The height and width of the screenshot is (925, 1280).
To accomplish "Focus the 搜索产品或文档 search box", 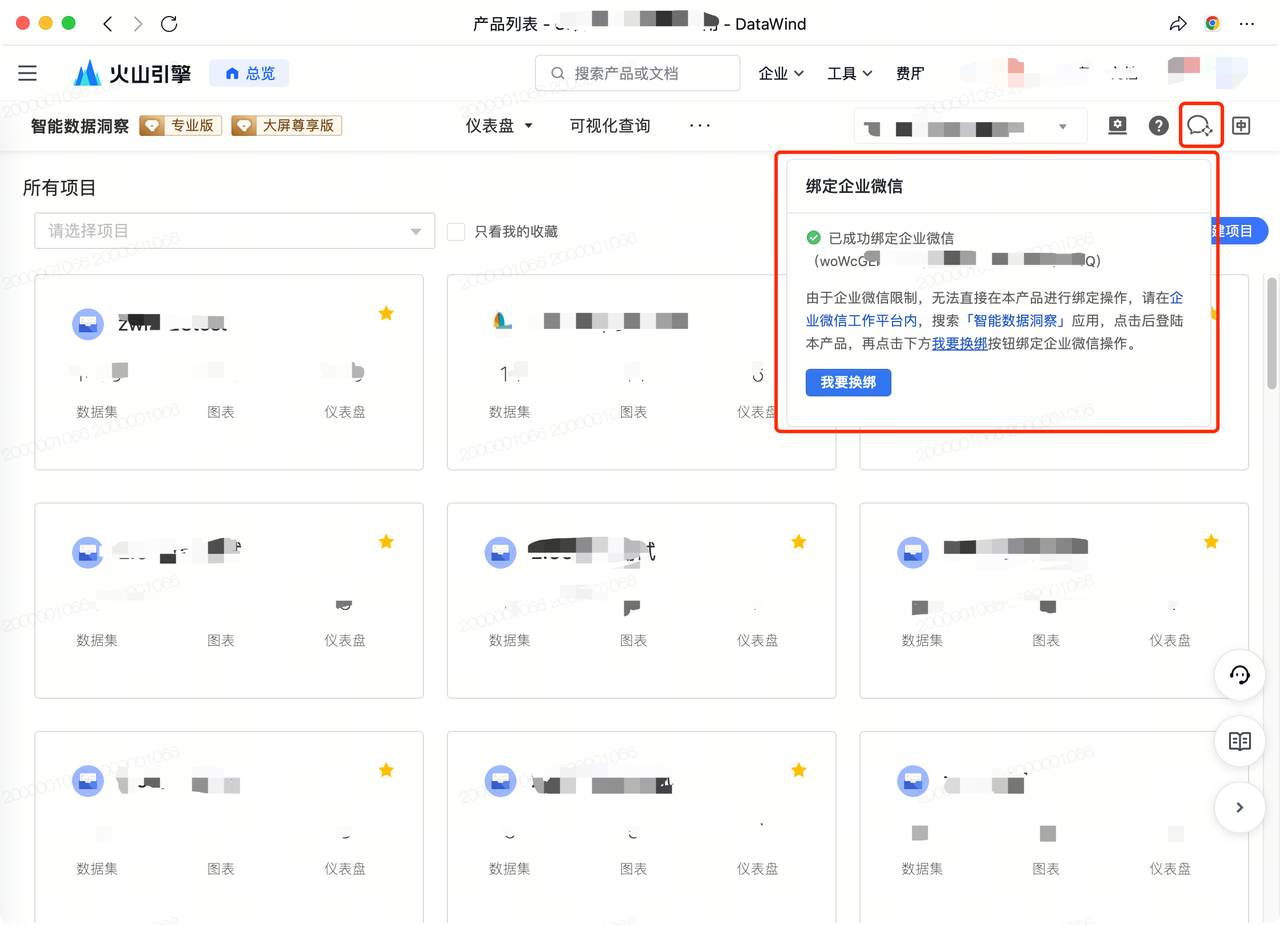I will click(x=638, y=73).
